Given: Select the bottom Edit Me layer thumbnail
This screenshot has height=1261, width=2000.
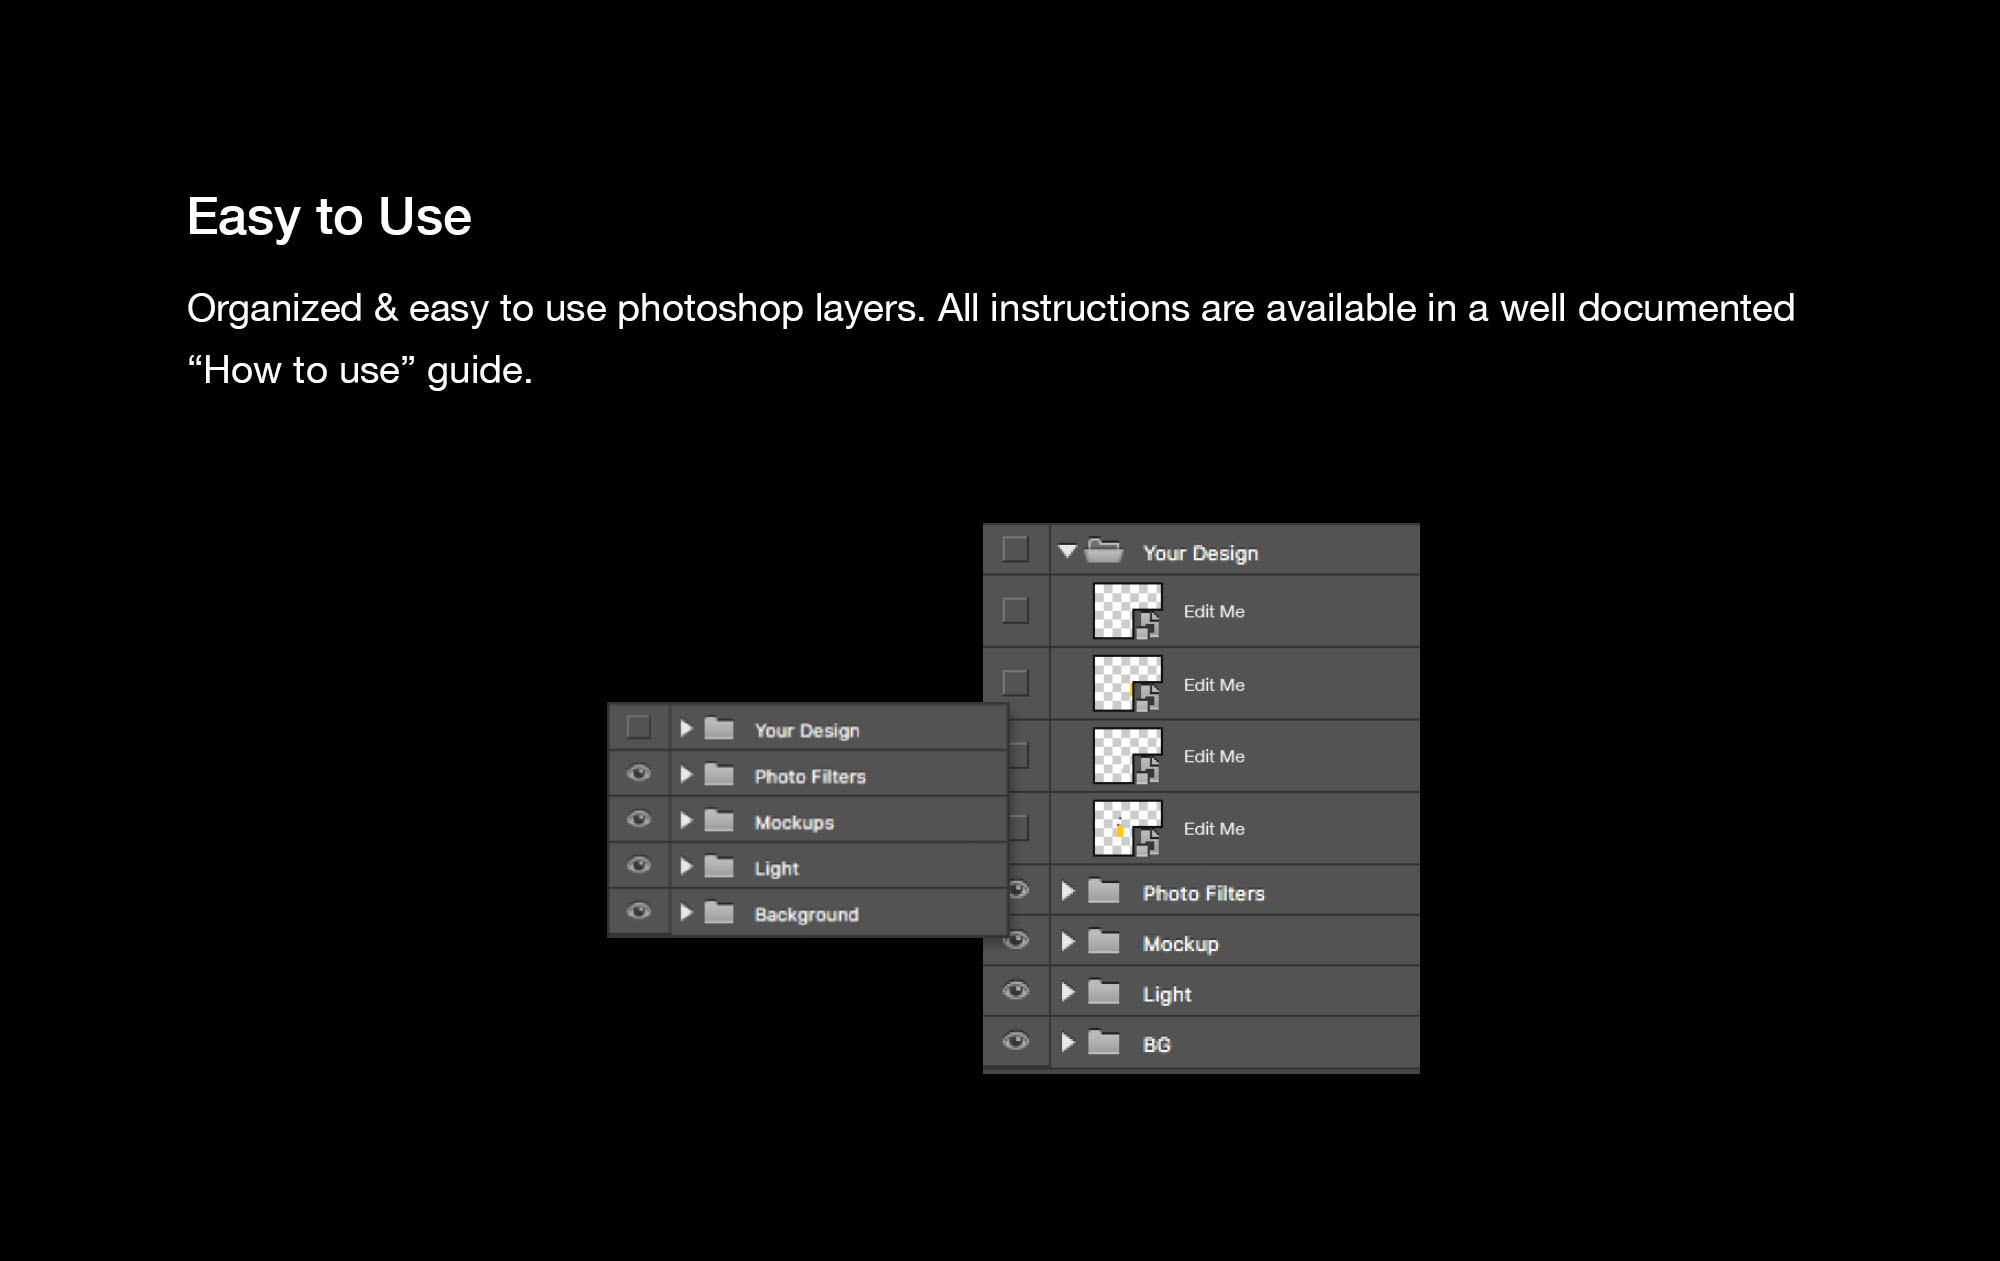Looking at the screenshot, I should (x=1127, y=828).
